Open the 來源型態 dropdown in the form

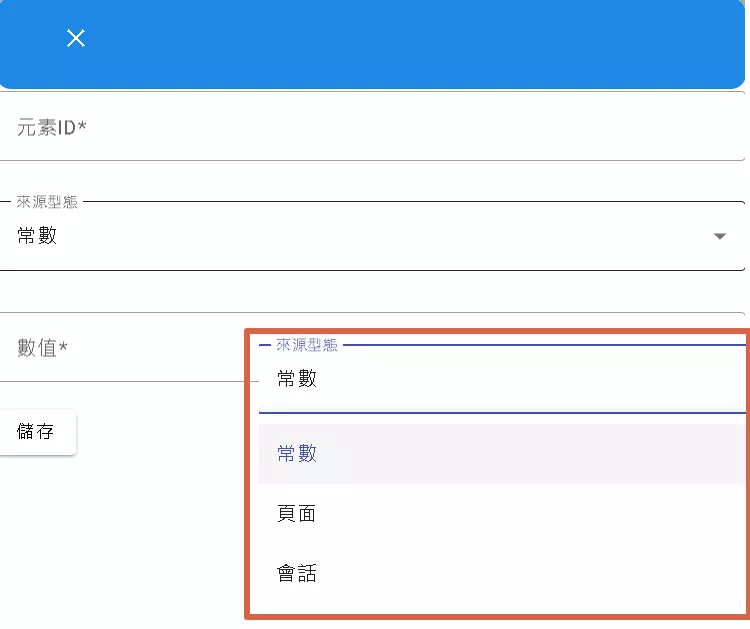(x=370, y=237)
